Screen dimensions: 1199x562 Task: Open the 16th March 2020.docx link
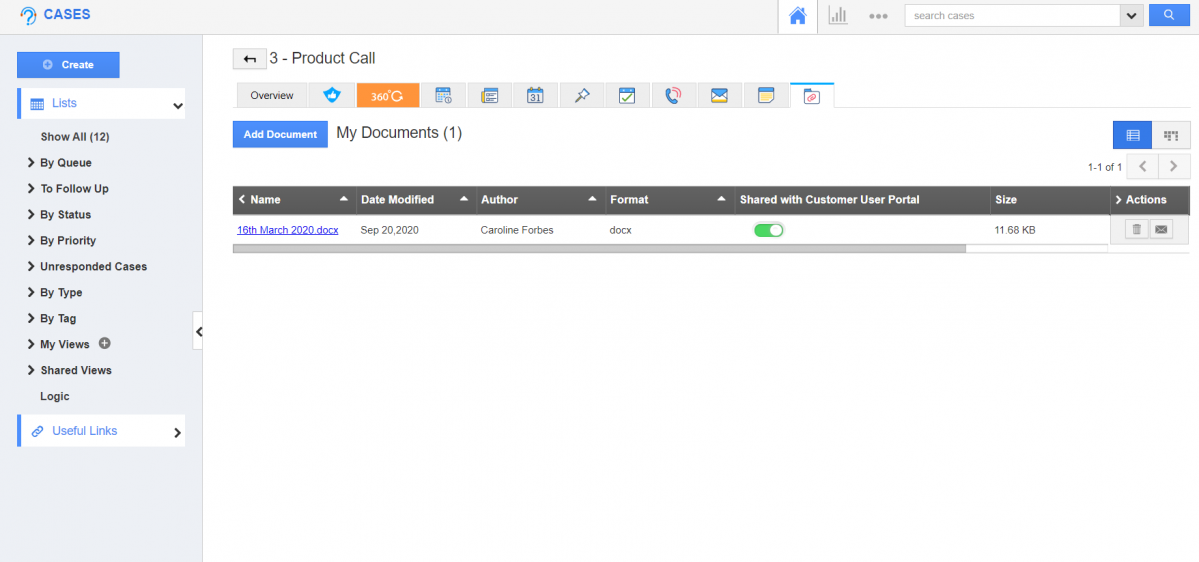[x=287, y=230]
